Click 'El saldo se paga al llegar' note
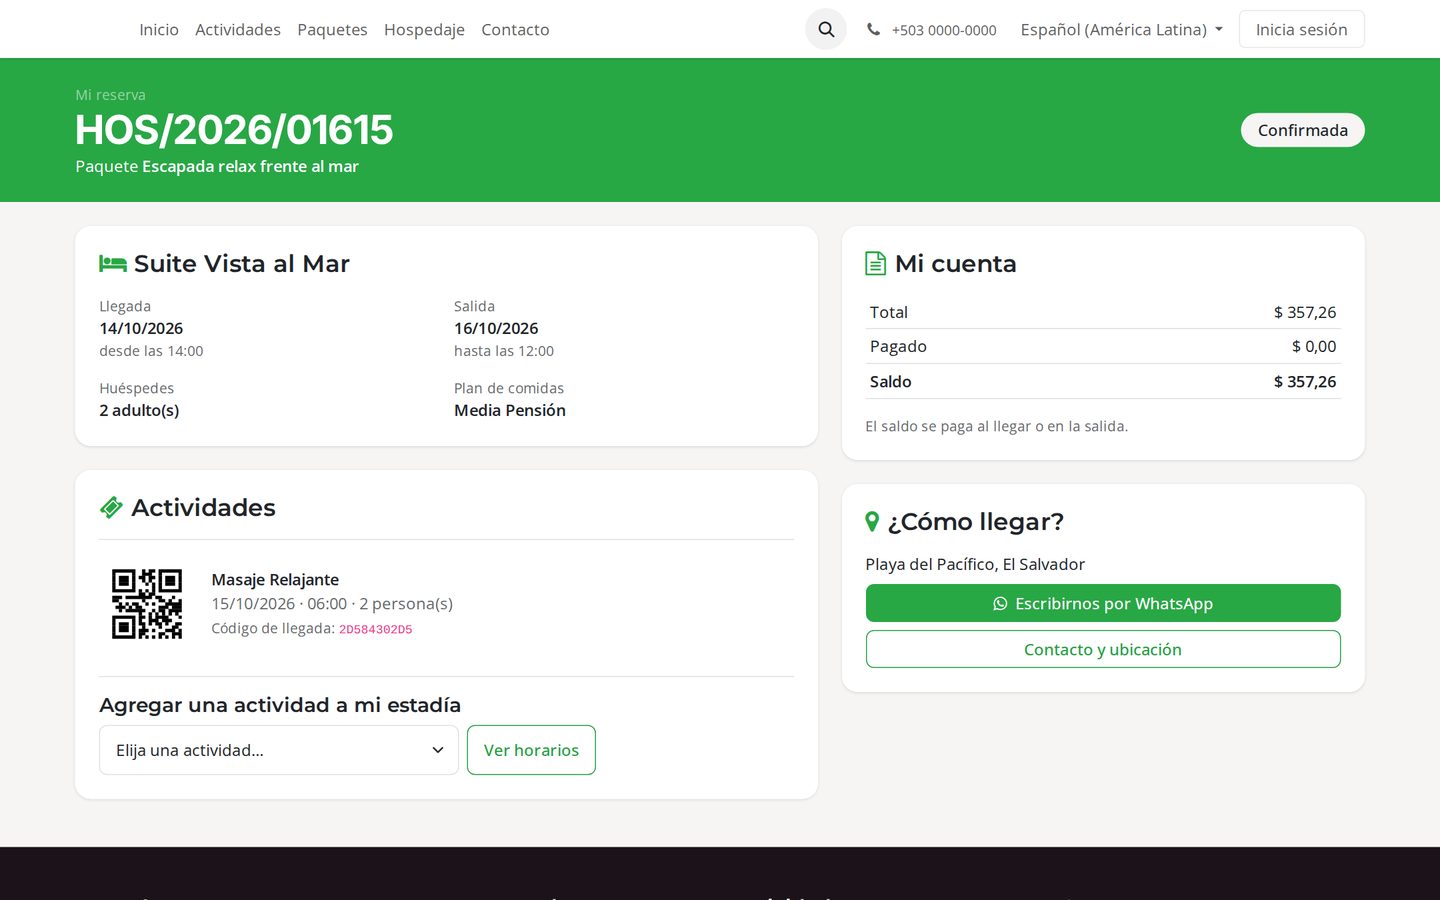Image resolution: width=1440 pixels, height=900 pixels. click(996, 426)
